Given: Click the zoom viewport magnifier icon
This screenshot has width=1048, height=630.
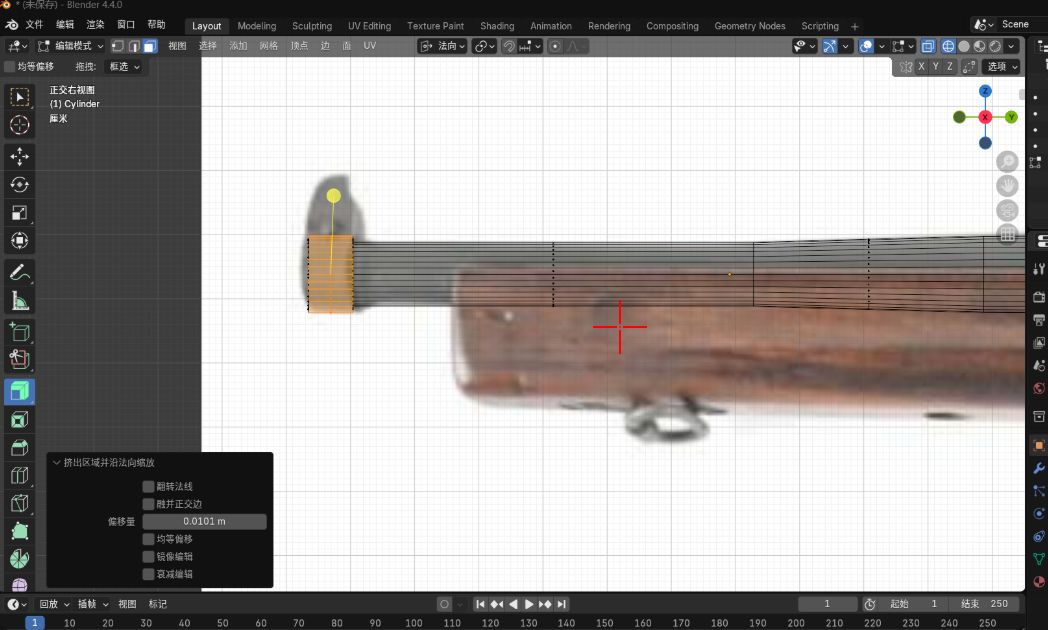Looking at the screenshot, I should 1007,162.
